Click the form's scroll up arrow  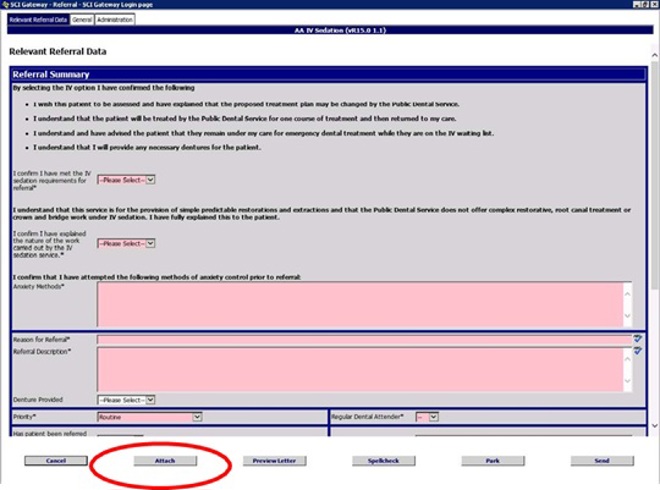click(655, 55)
